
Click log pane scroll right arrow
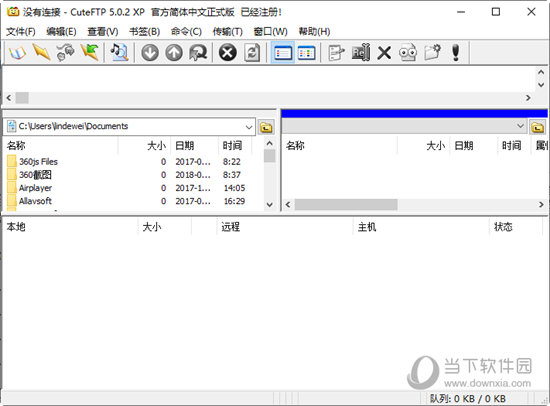pos(528,98)
